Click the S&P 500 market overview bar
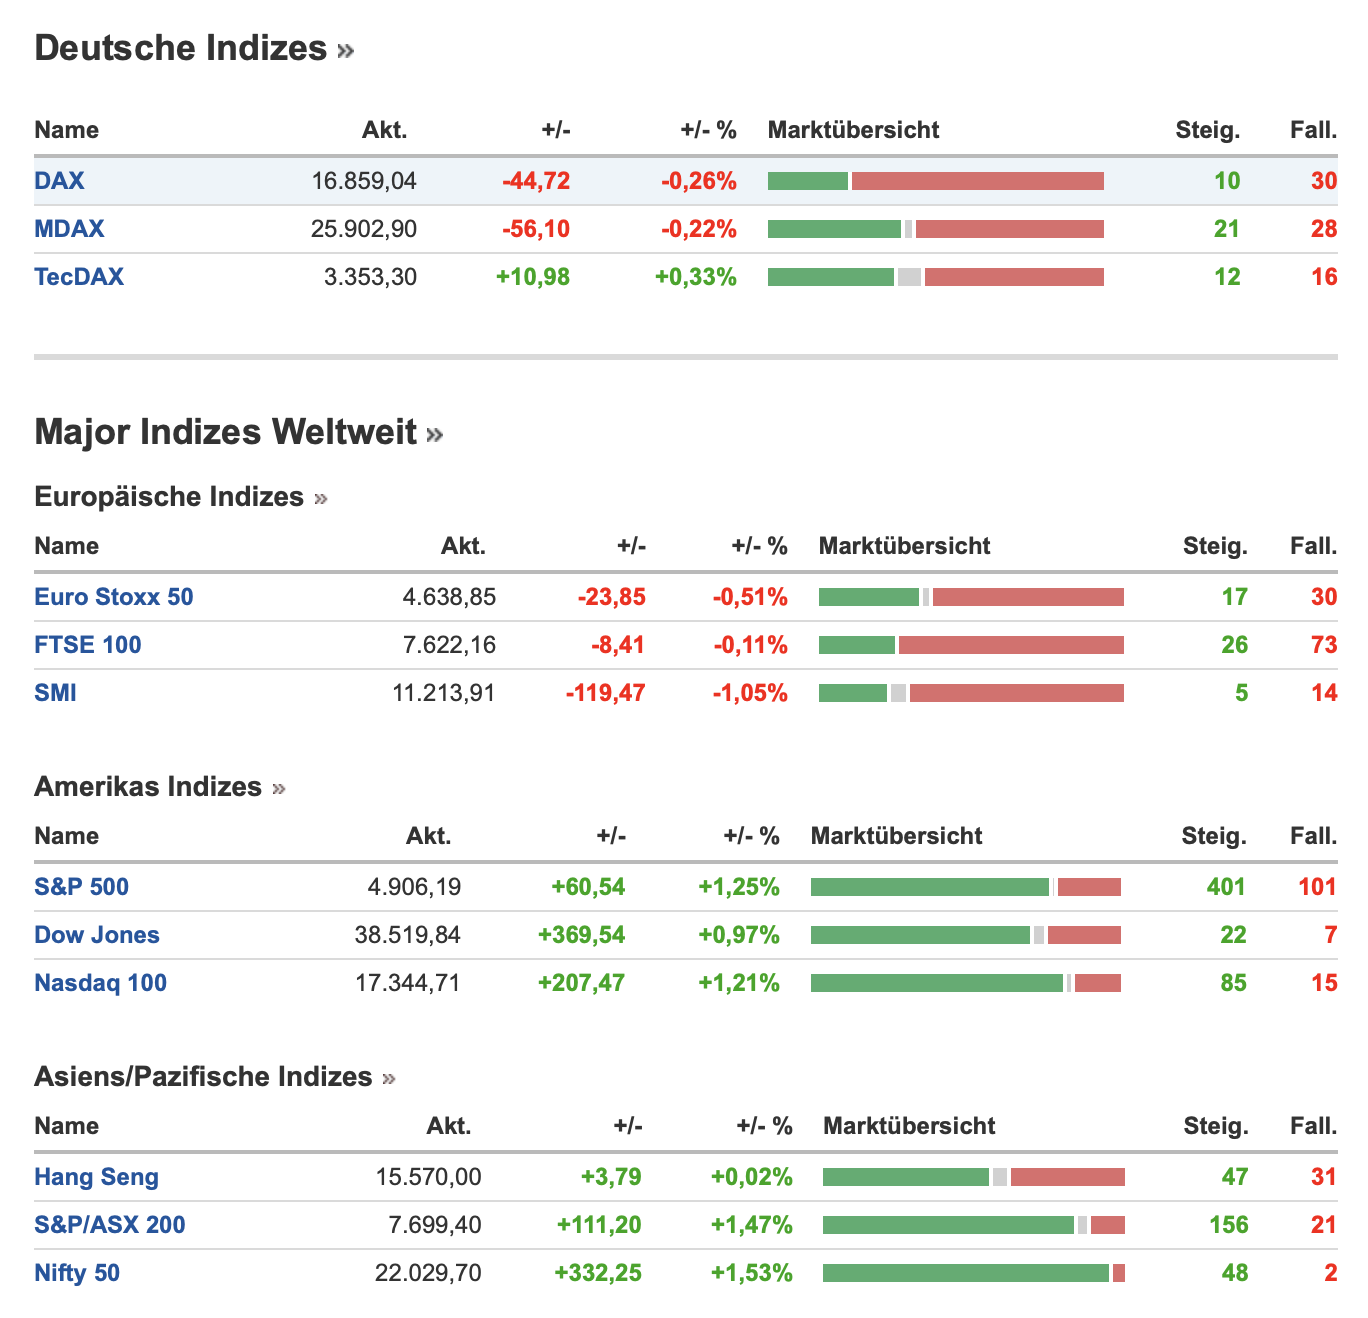This screenshot has height=1318, width=1368. pyautogui.click(x=966, y=887)
